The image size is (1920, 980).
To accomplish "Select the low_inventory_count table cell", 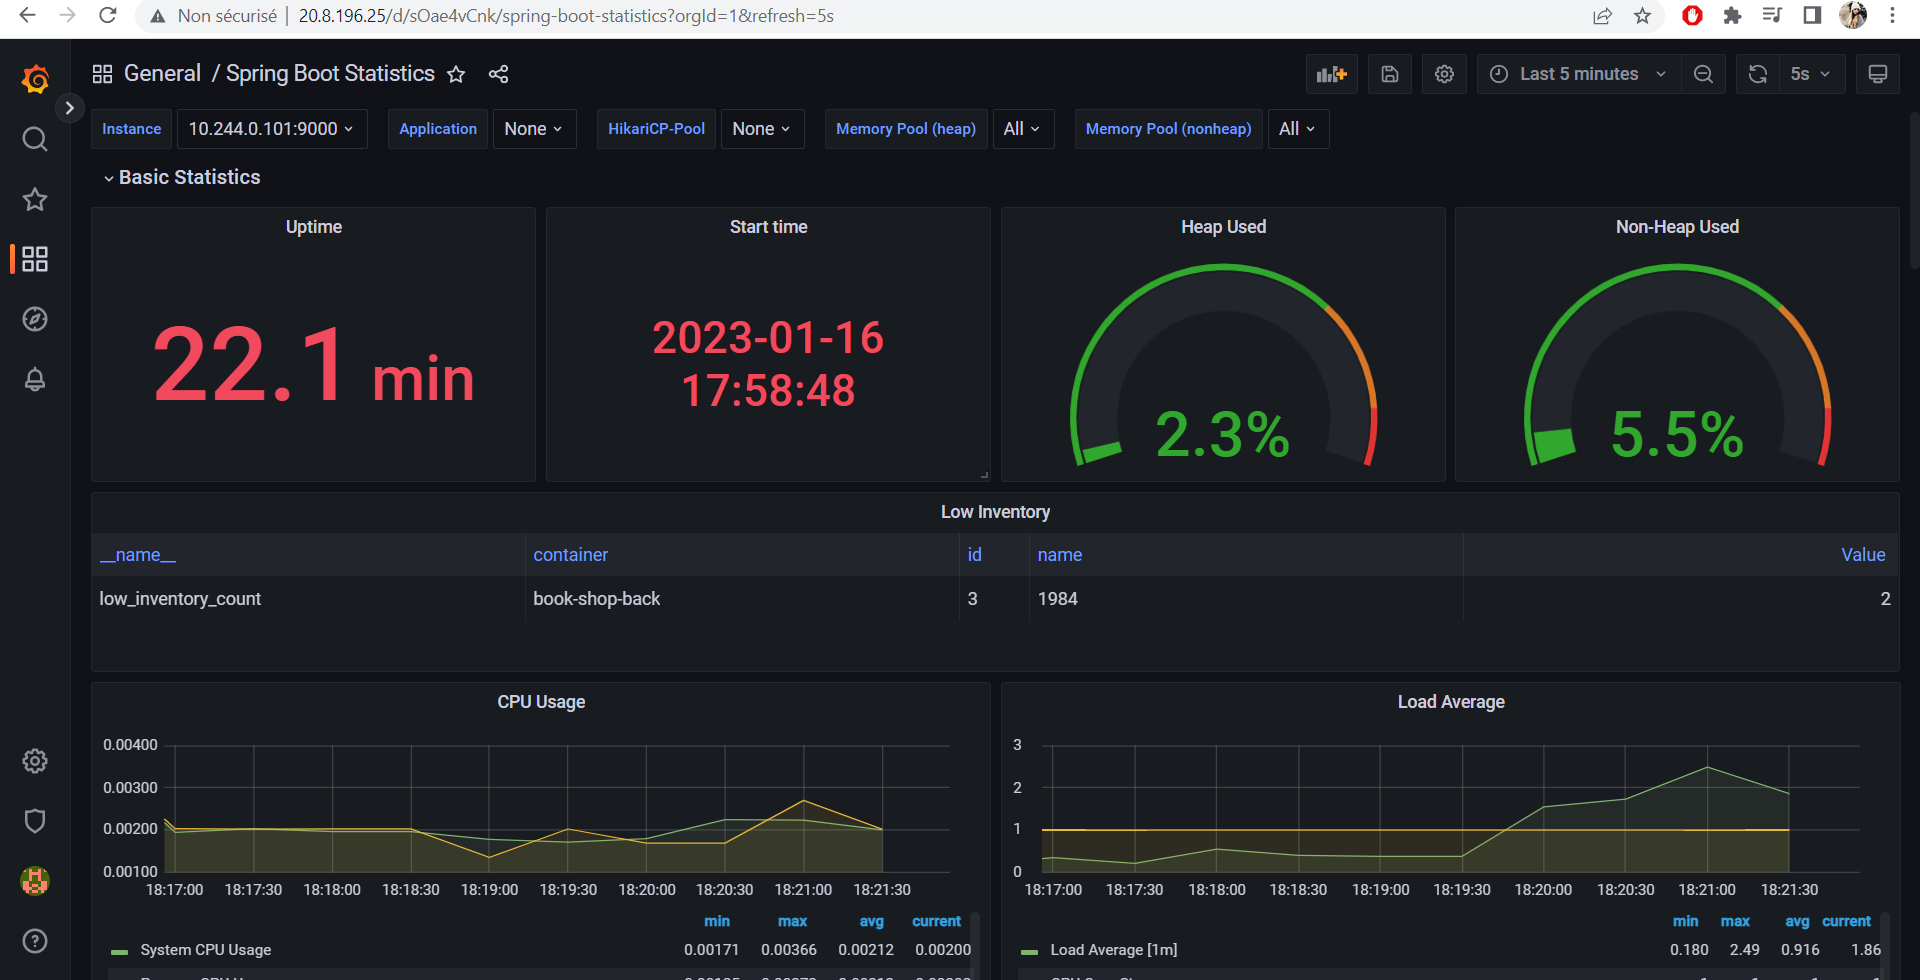I will point(308,599).
